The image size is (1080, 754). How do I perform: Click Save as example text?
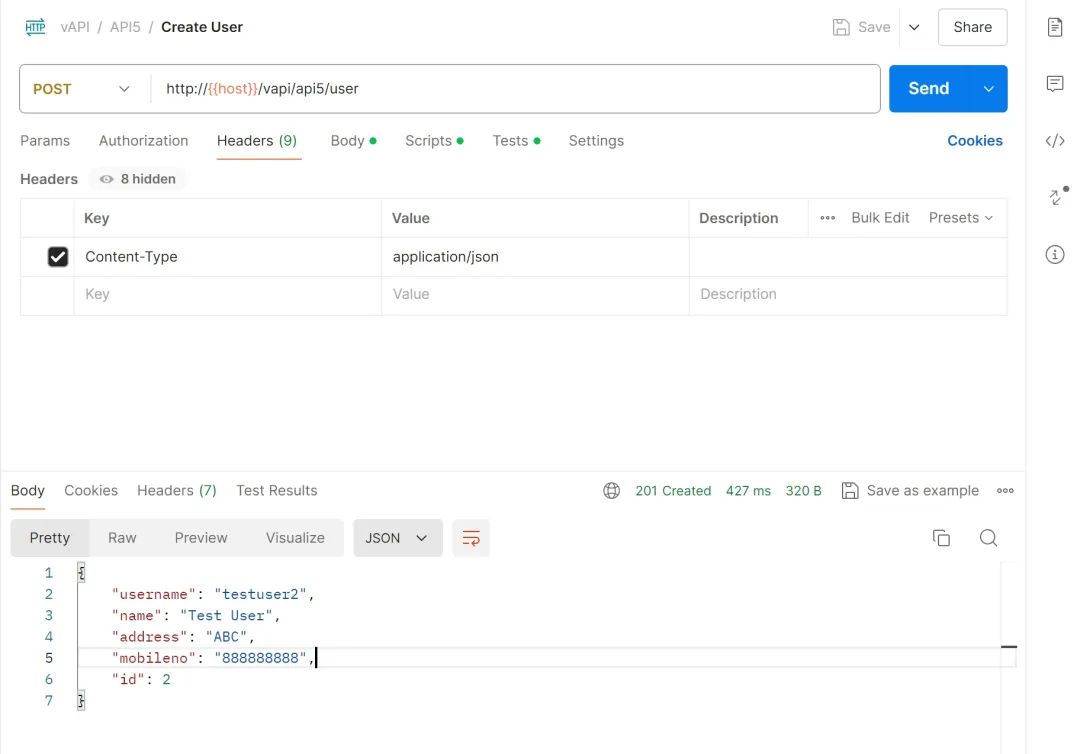click(x=922, y=490)
